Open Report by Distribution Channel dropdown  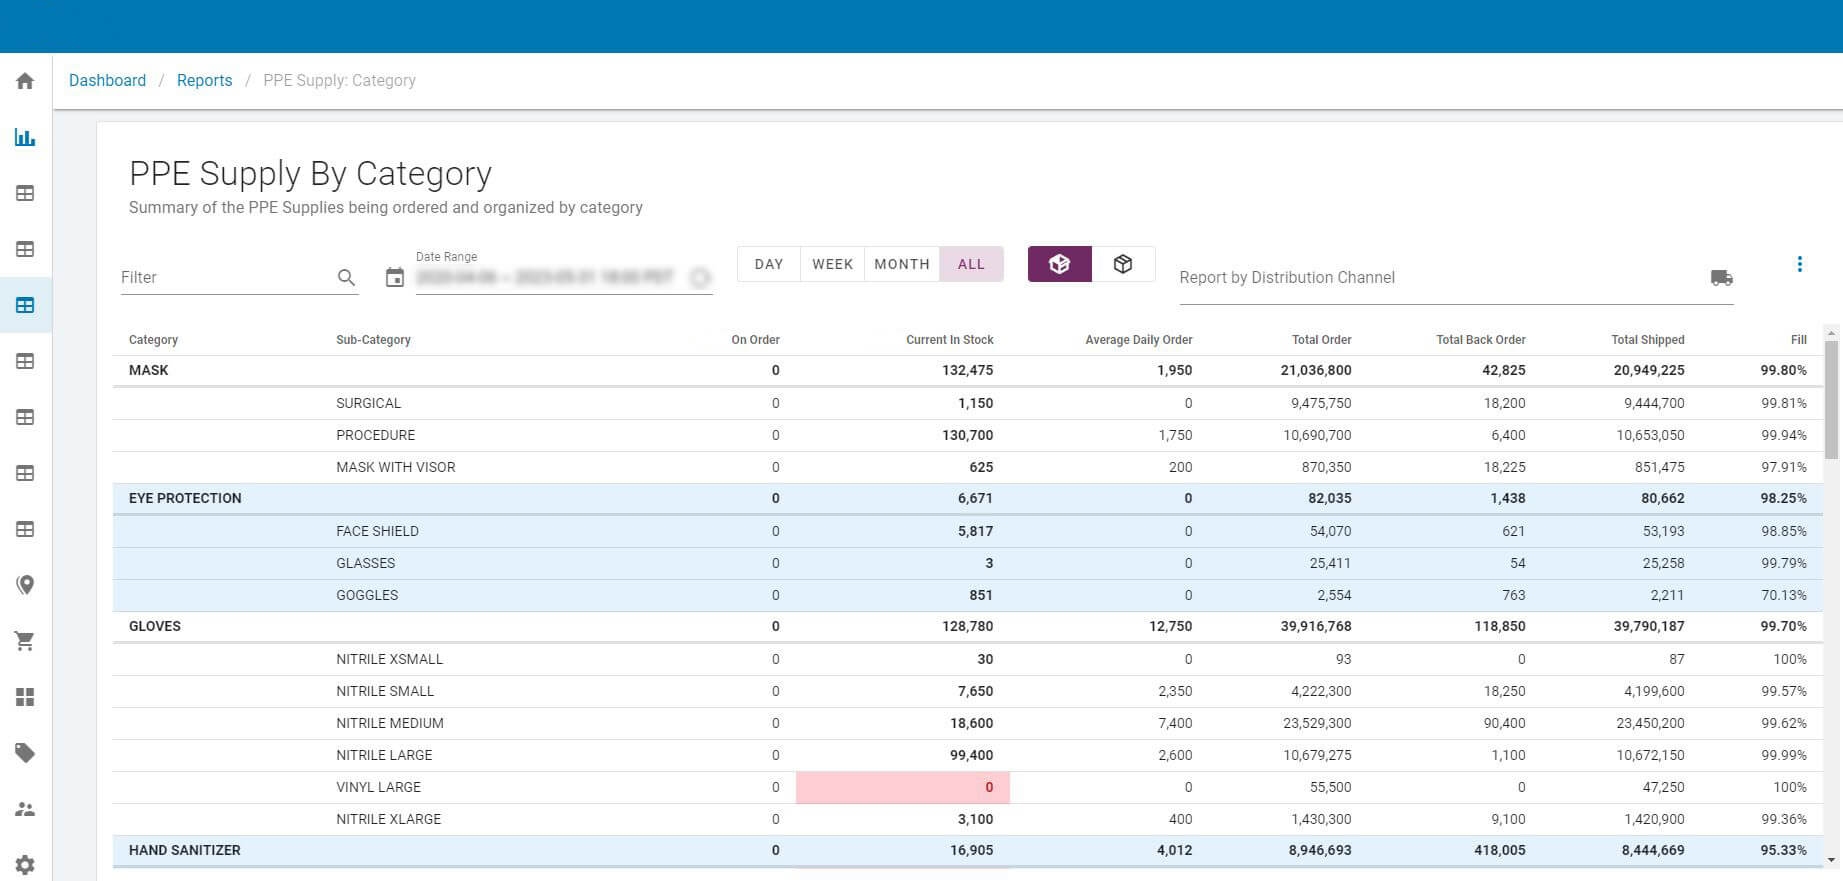(x=1440, y=278)
